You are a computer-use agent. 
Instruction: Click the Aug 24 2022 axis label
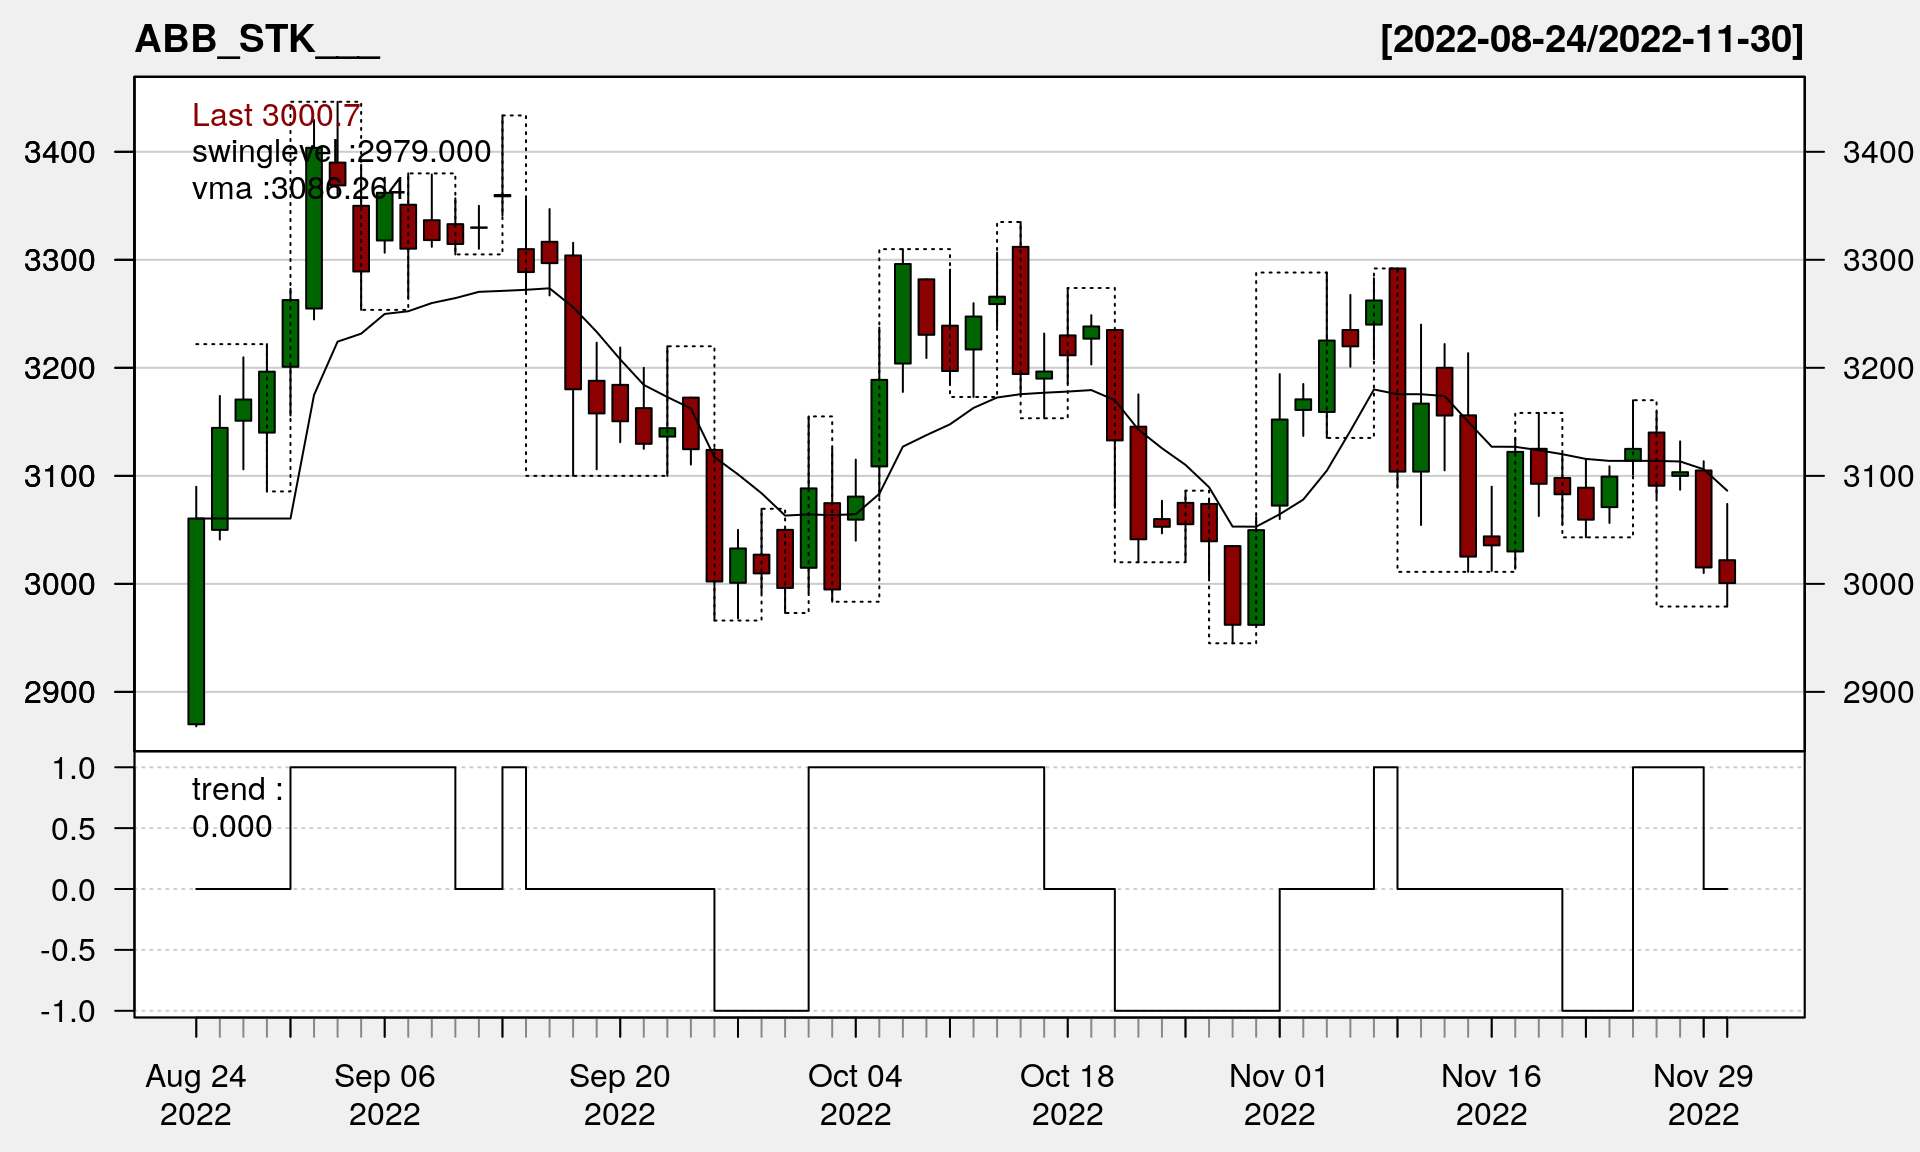click(196, 1094)
